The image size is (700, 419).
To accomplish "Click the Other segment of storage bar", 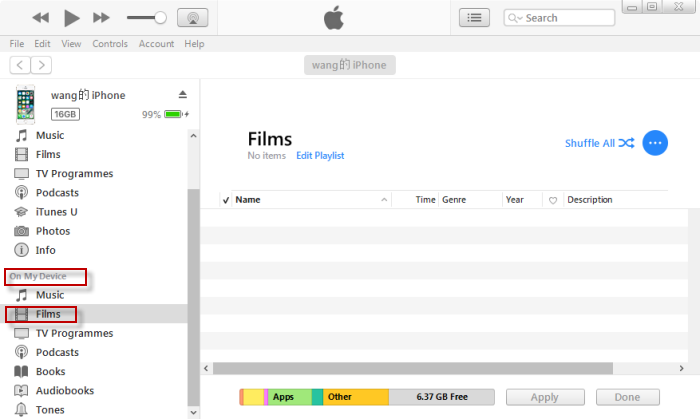I will pos(355,397).
